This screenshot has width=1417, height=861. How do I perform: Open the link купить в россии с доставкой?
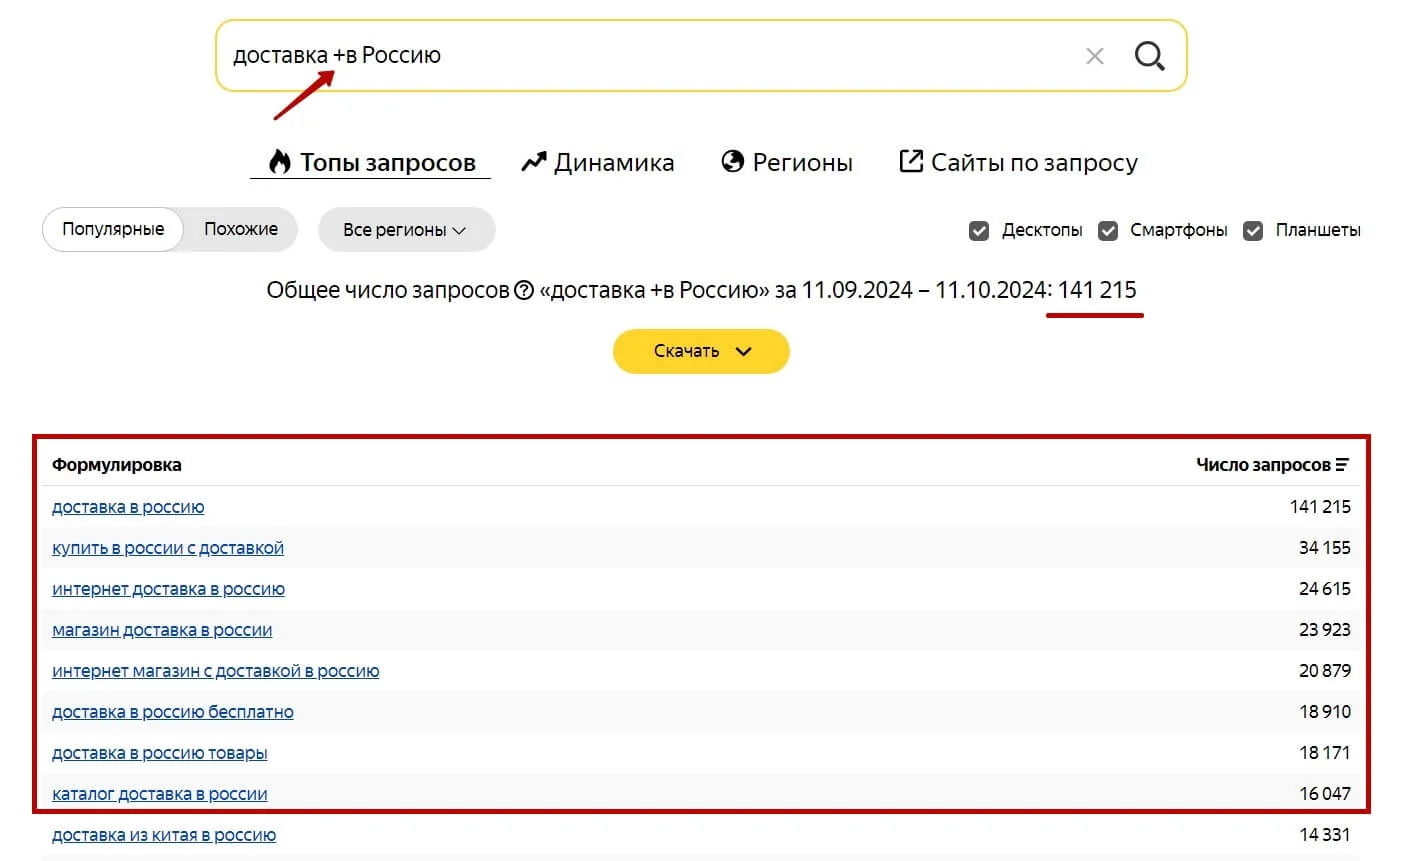click(168, 548)
